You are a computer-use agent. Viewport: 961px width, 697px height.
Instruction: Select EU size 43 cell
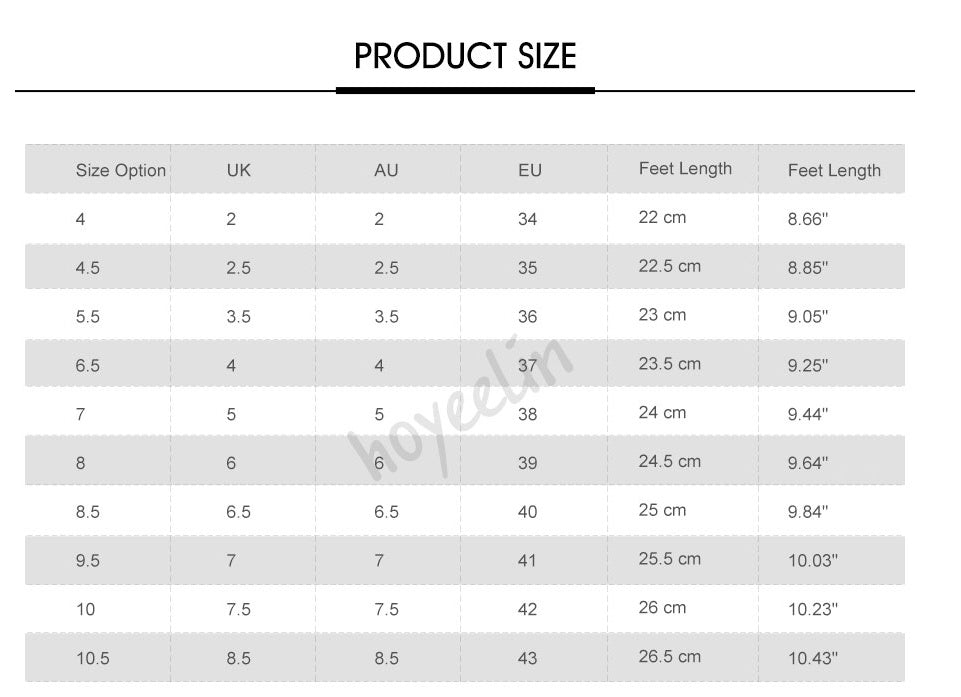pyautogui.click(x=528, y=658)
